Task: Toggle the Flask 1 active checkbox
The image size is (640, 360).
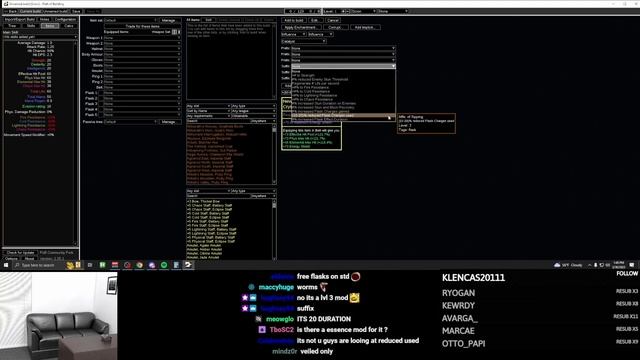Action: [101, 93]
